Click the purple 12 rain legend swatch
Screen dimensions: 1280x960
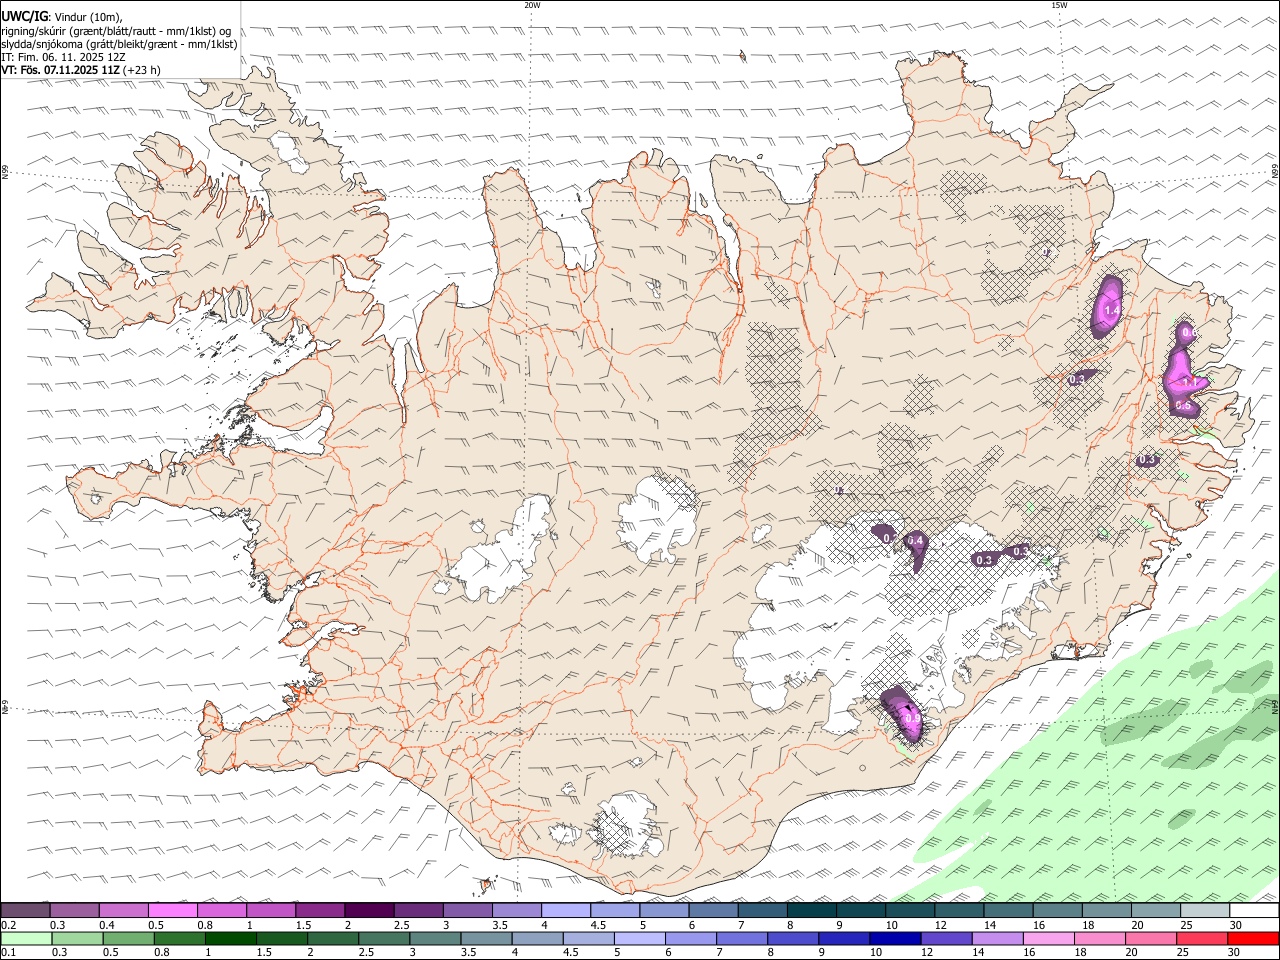(946, 938)
